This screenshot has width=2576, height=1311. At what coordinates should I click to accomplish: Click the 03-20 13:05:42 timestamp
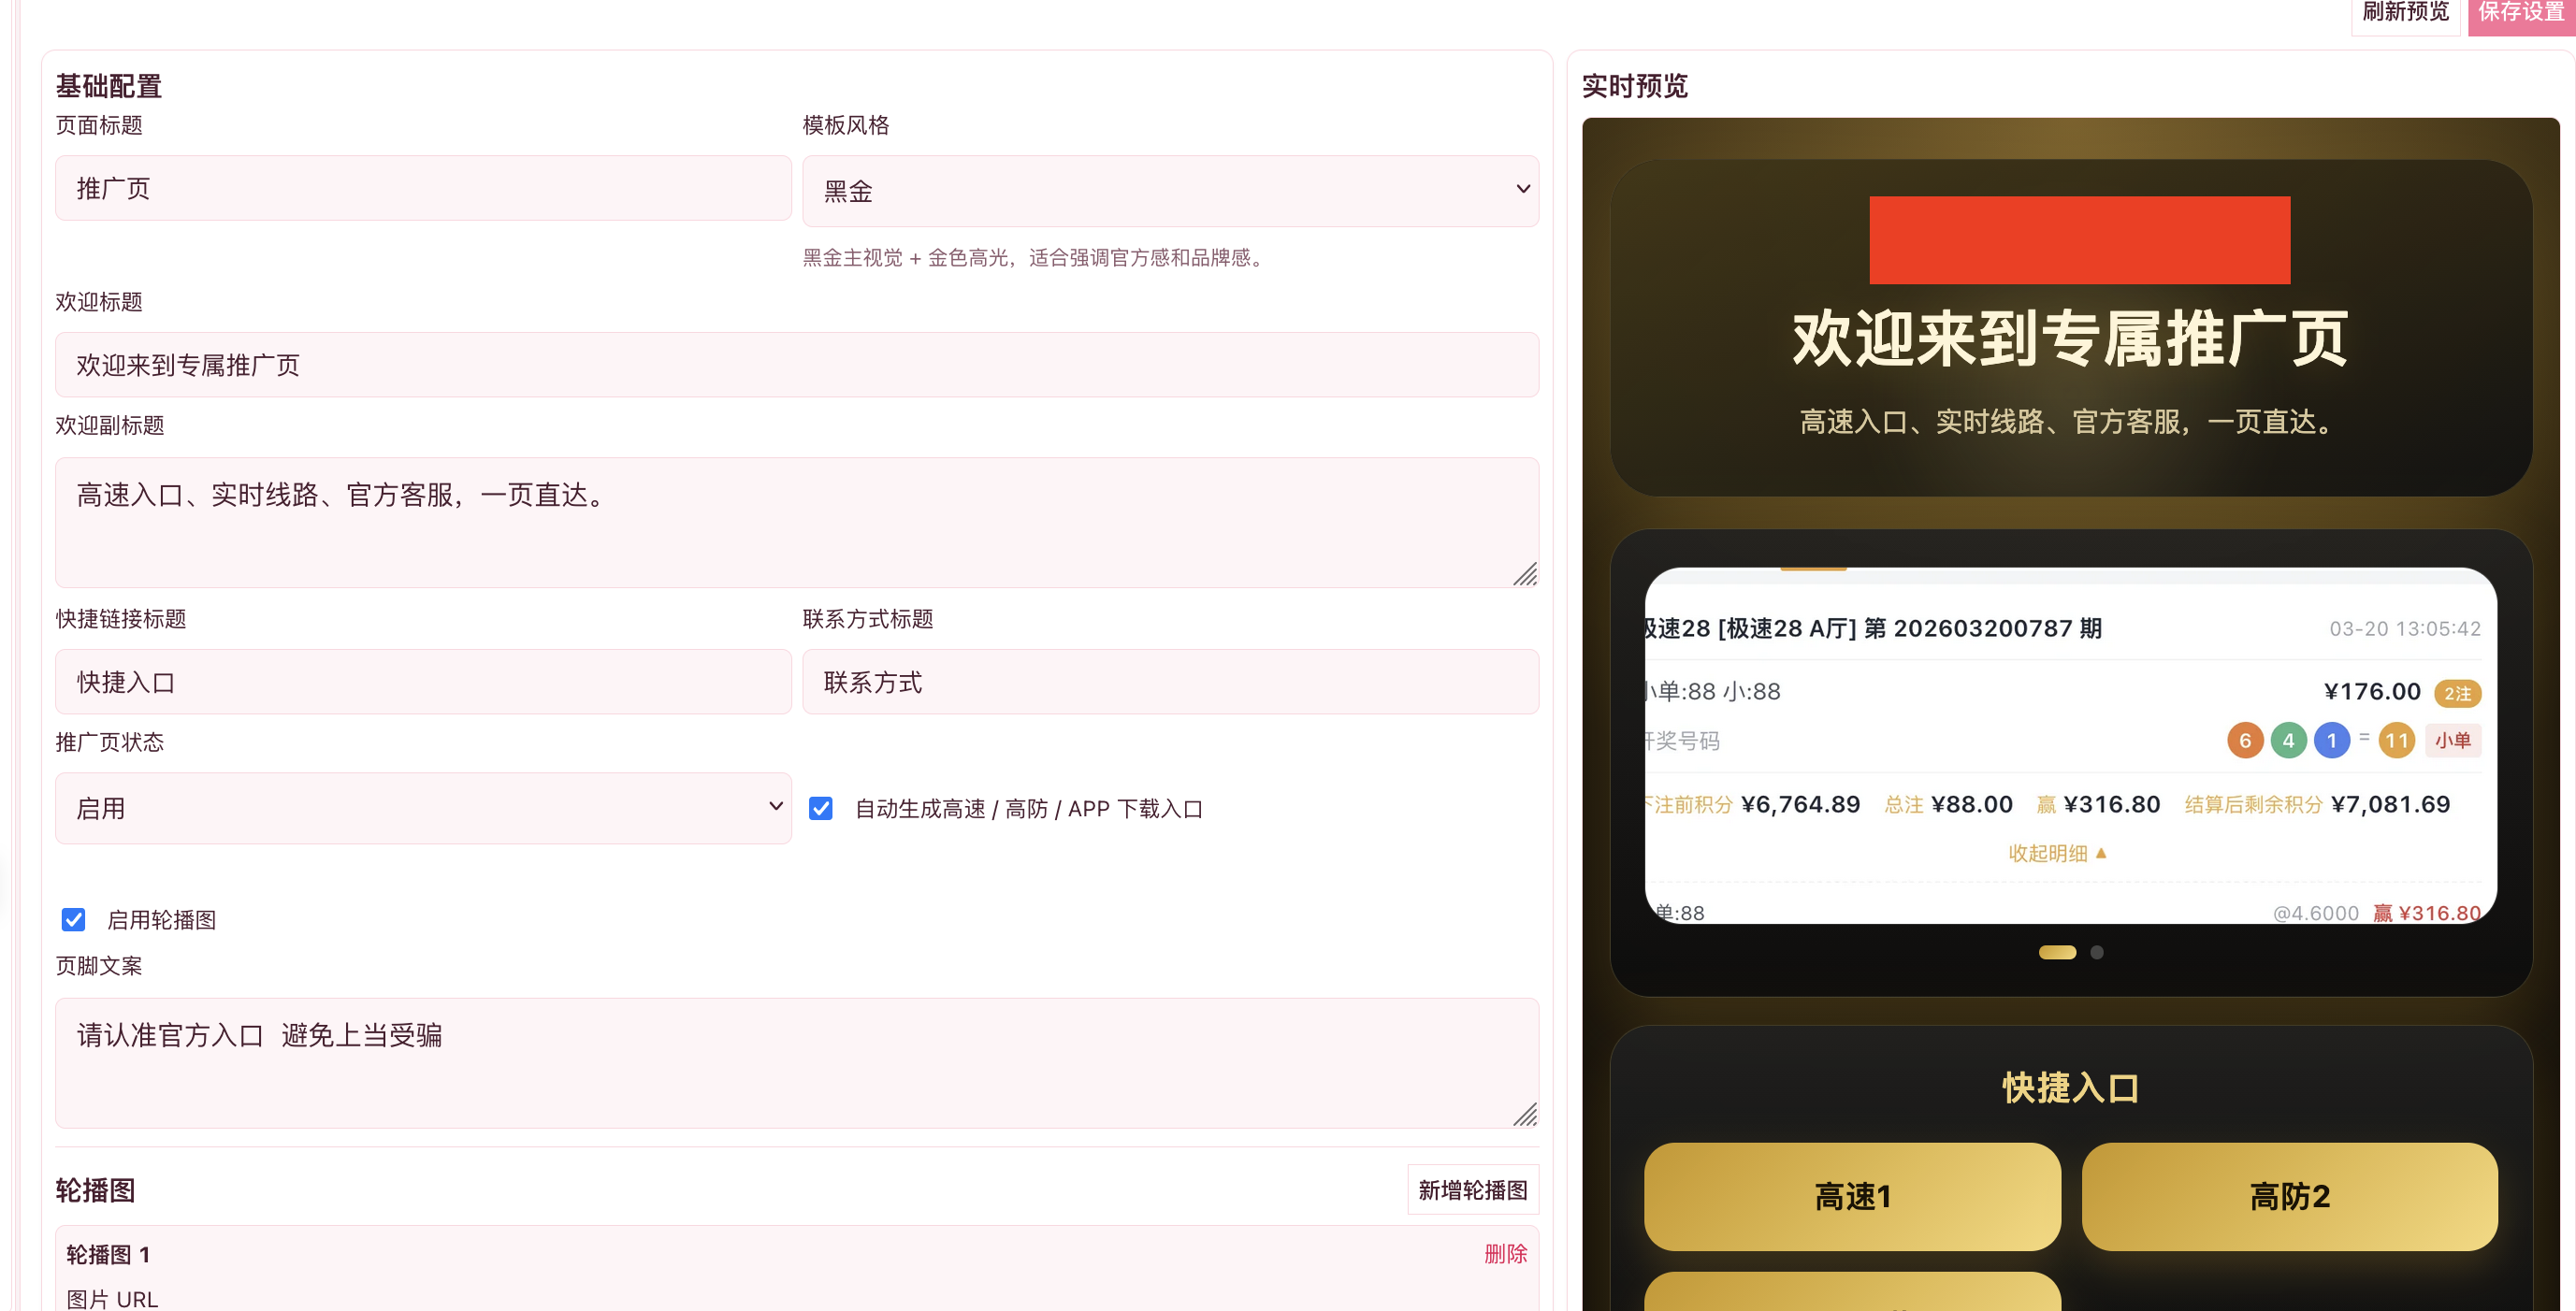pos(2405,629)
